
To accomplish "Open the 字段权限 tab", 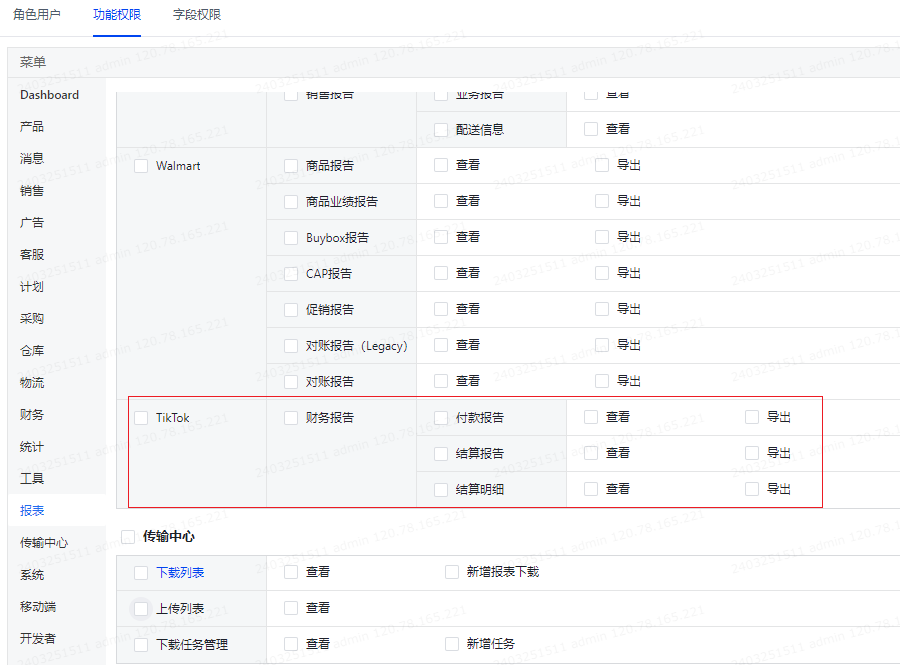I will tap(197, 15).
